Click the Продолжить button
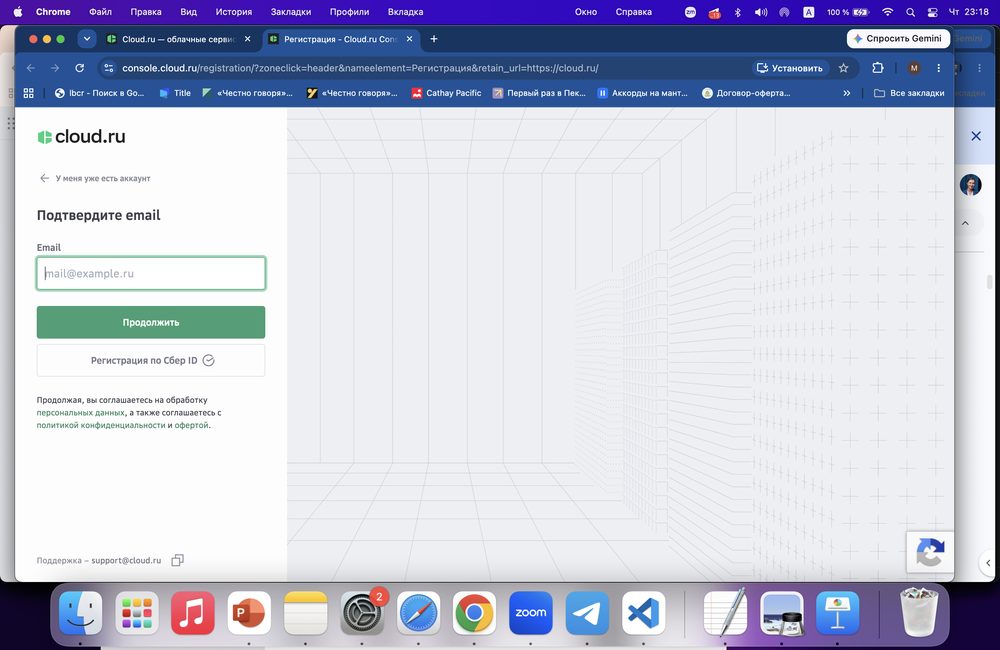Image resolution: width=1000 pixels, height=650 pixels. [151, 322]
